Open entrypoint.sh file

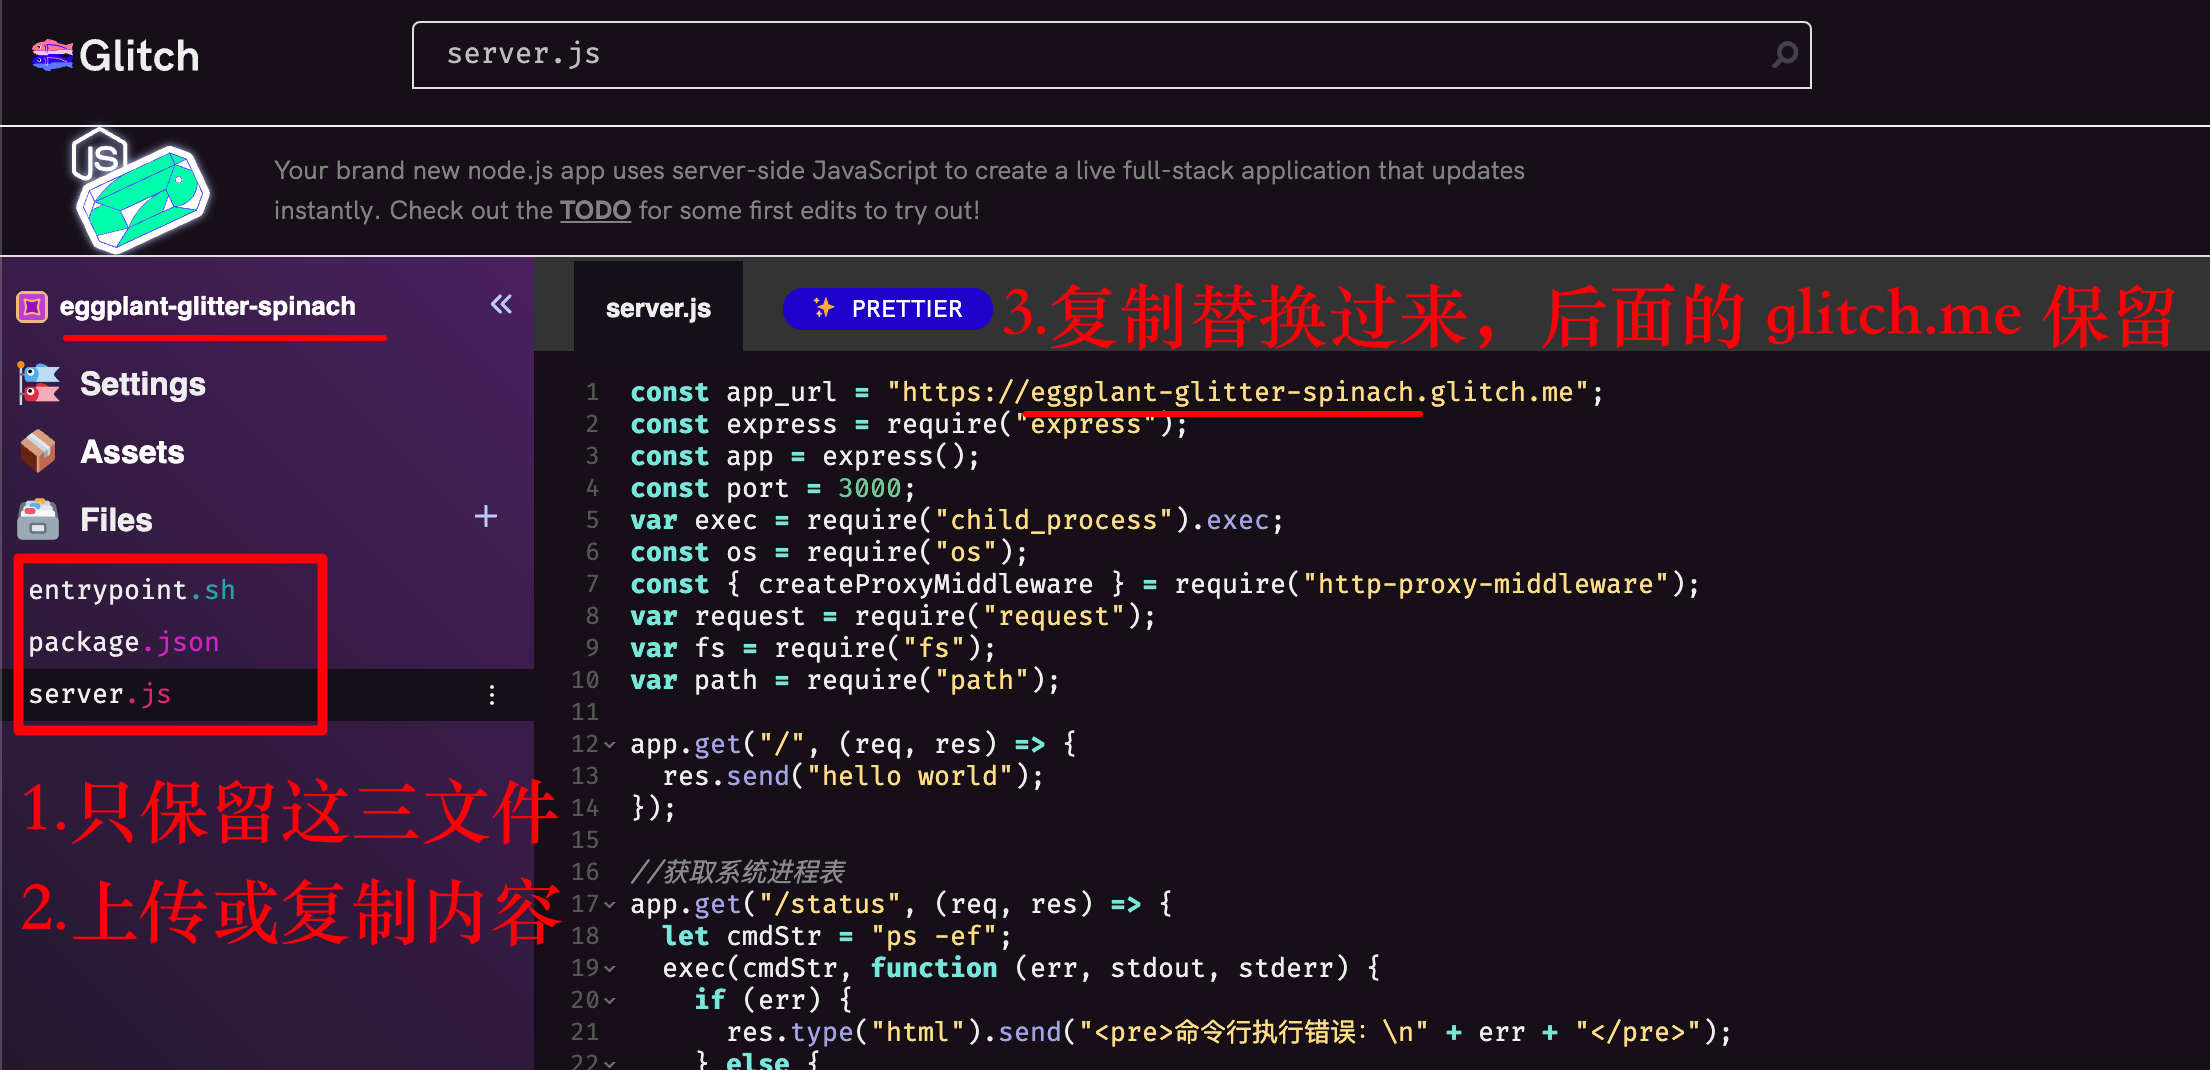[131, 590]
